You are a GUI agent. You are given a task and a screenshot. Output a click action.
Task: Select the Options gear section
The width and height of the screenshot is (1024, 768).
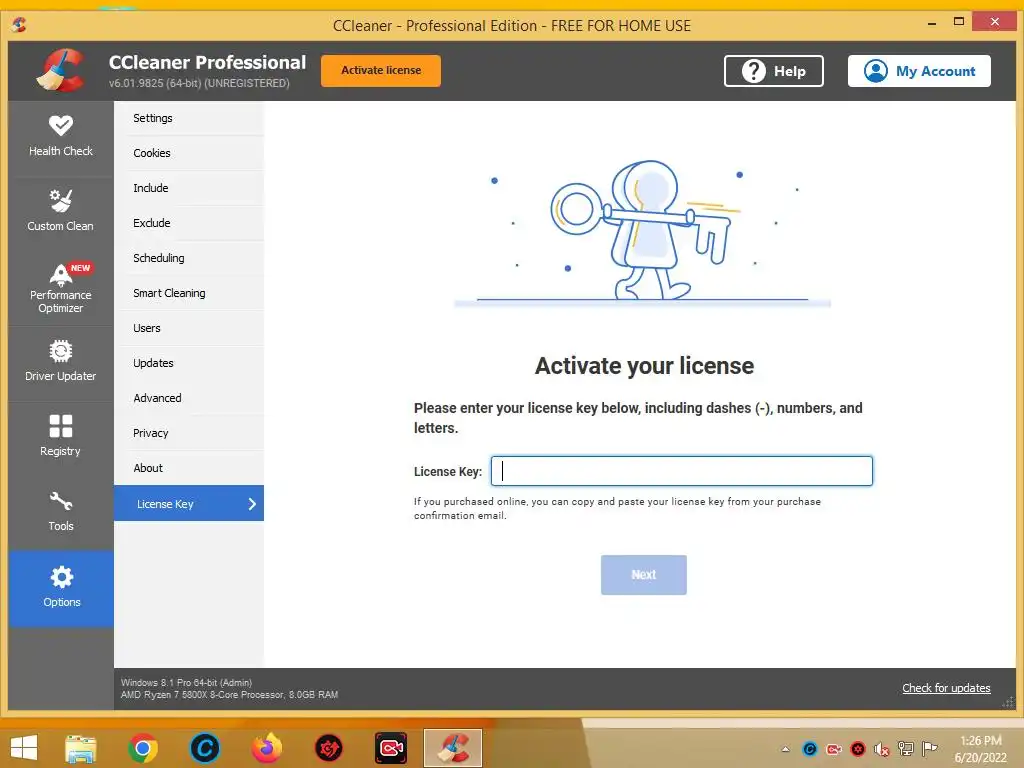(x=61, y=588)
